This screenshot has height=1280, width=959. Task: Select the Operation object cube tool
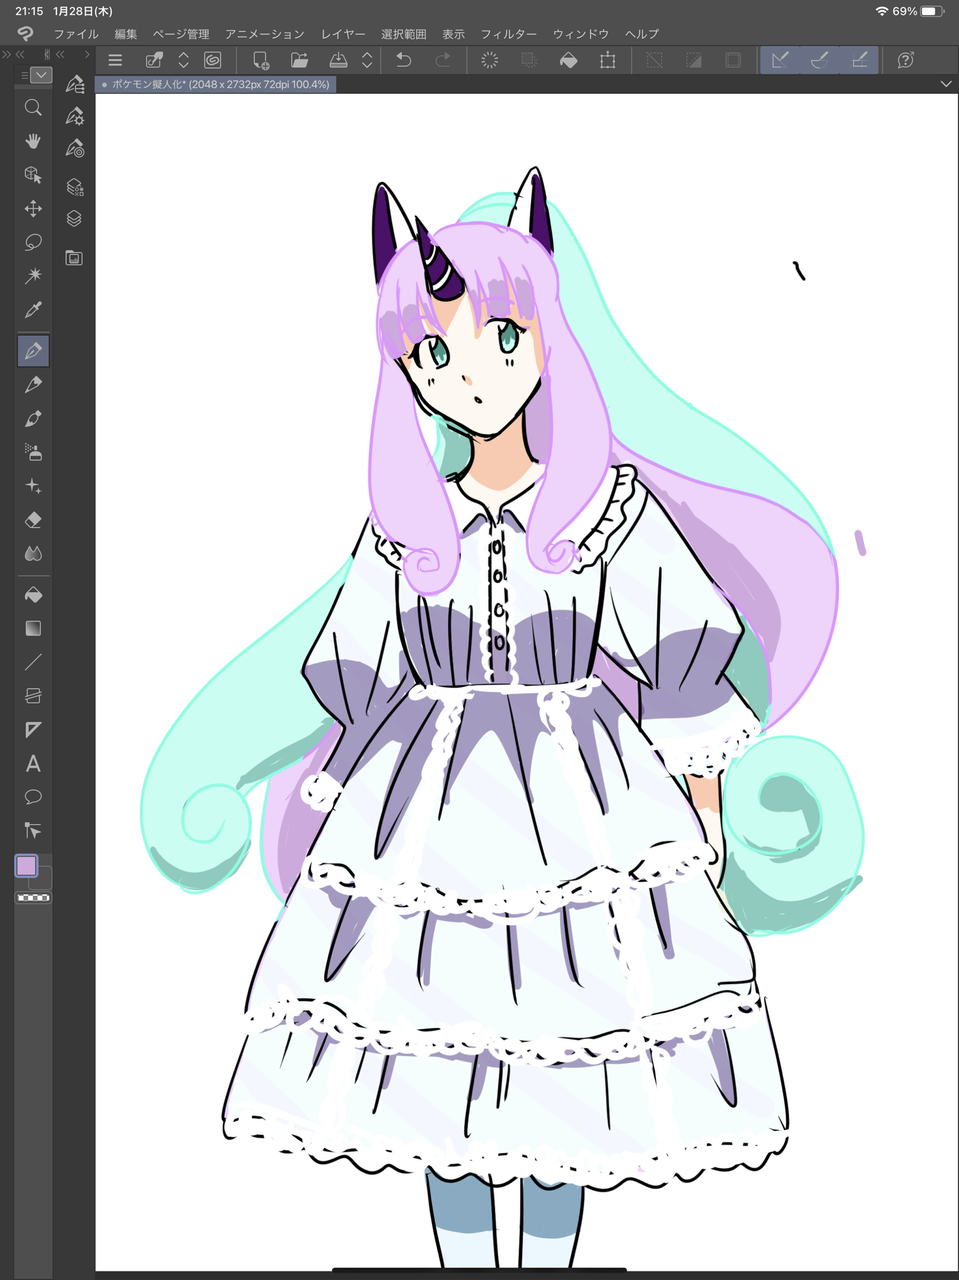click(x=33, y=175)
